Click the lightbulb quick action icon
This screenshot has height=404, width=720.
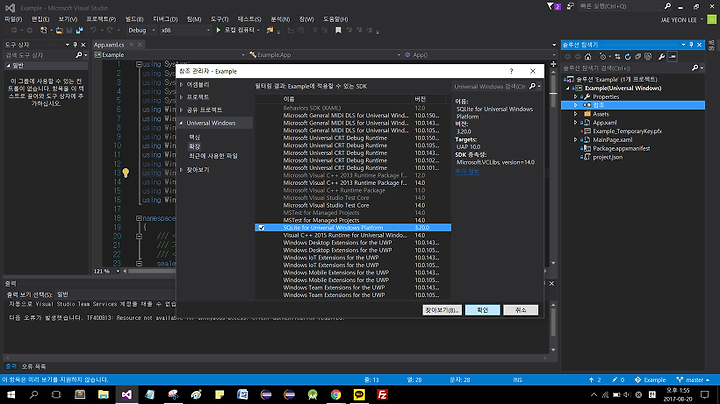pos(125,173)
